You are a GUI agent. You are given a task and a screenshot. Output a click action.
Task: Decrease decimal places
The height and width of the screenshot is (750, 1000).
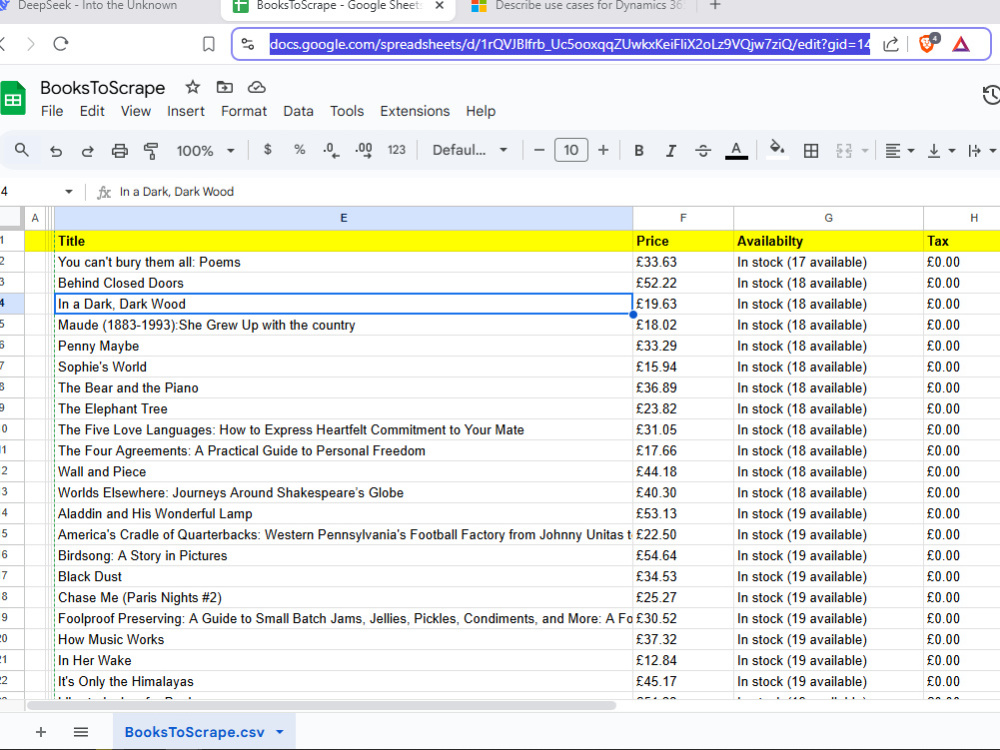click(331, 151)
